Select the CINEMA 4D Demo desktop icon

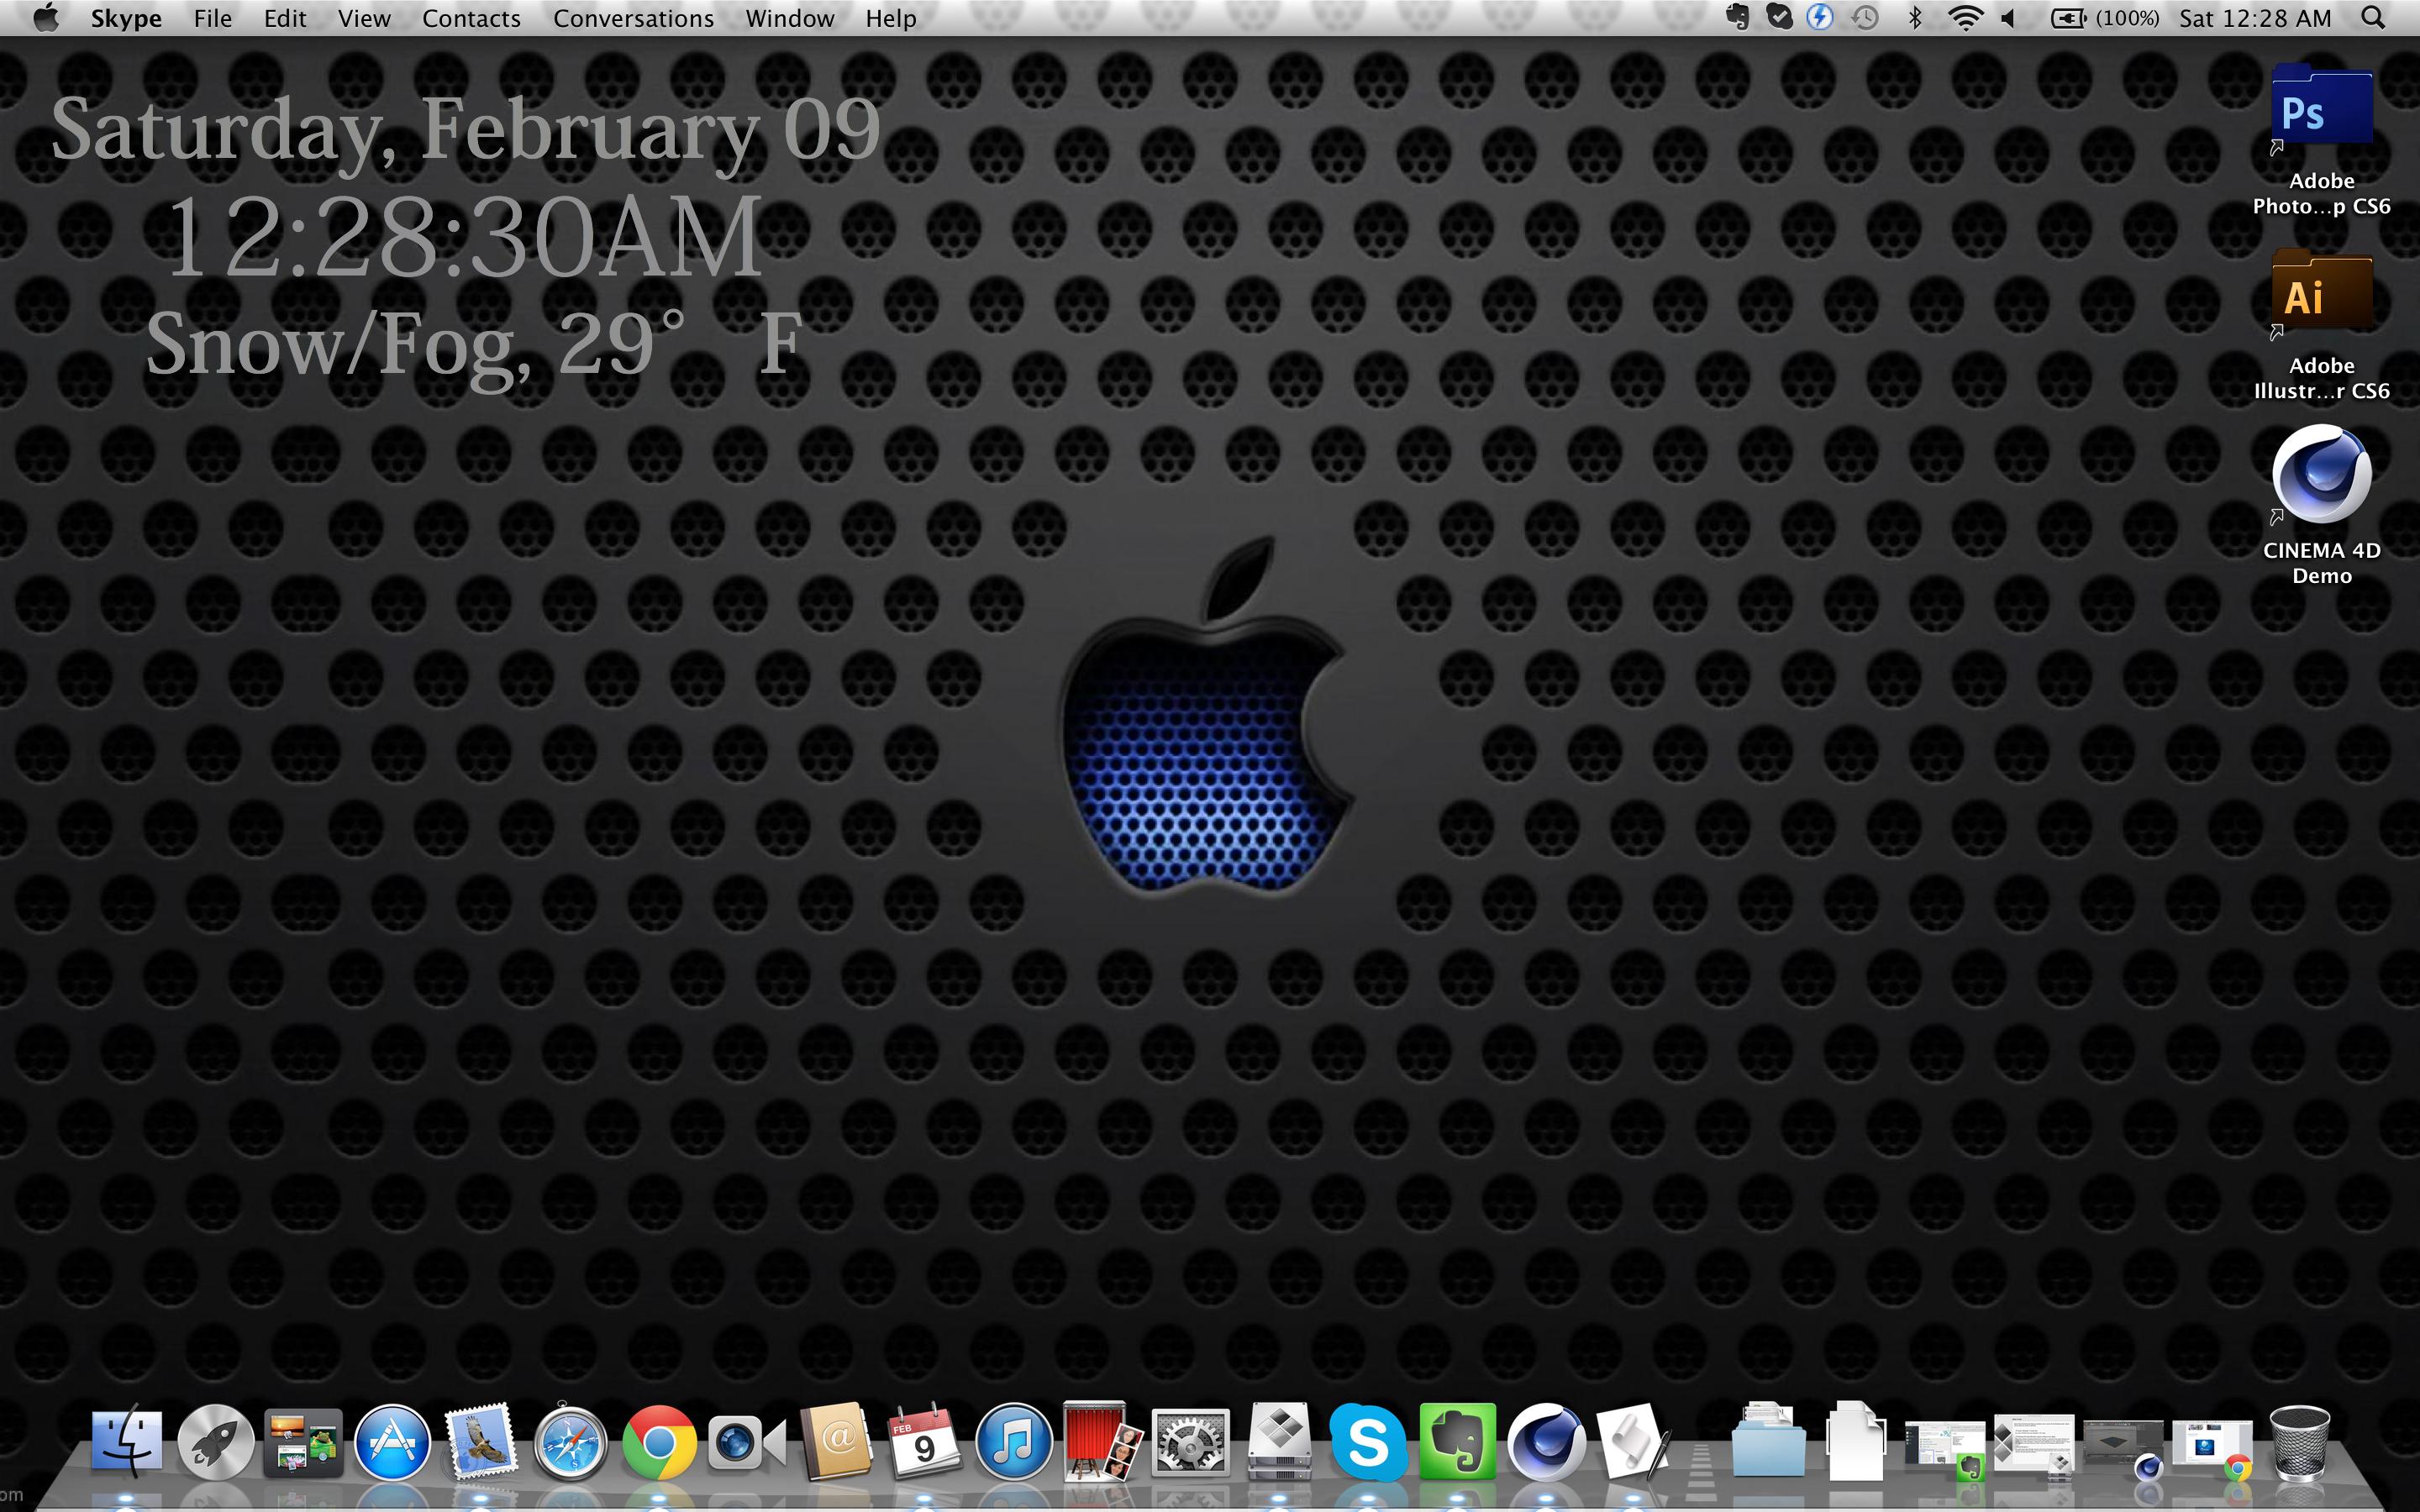pyautogui.click(x=2321, y=475)
